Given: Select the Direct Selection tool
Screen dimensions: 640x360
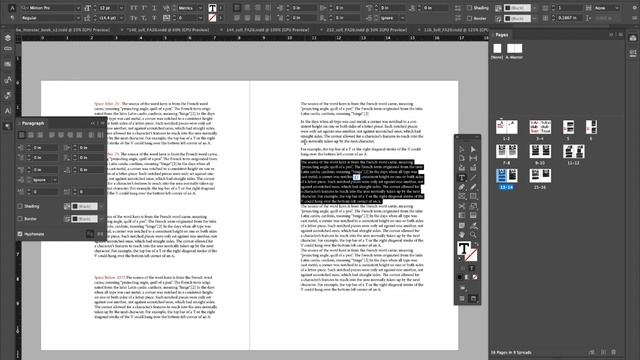Looking at the screenshot, I should (473, 149).
